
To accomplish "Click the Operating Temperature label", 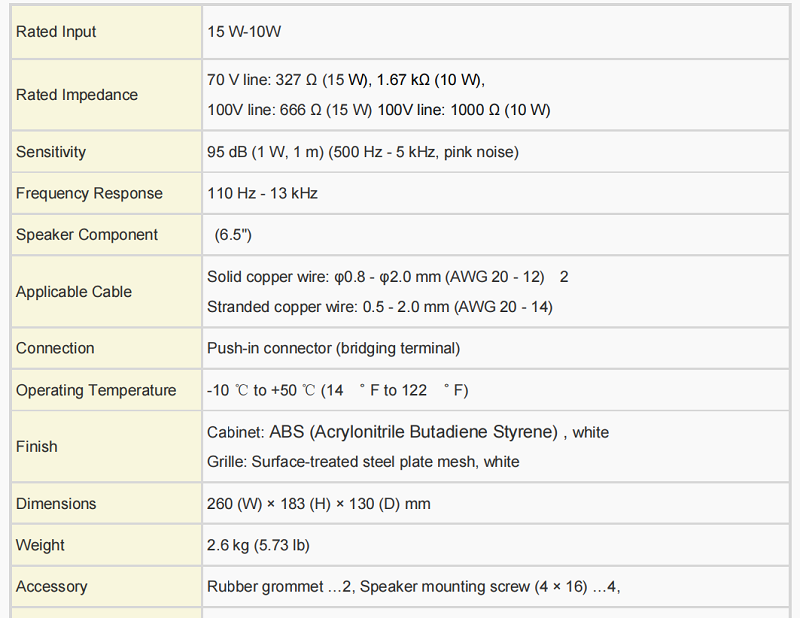I will pos(96,390).
